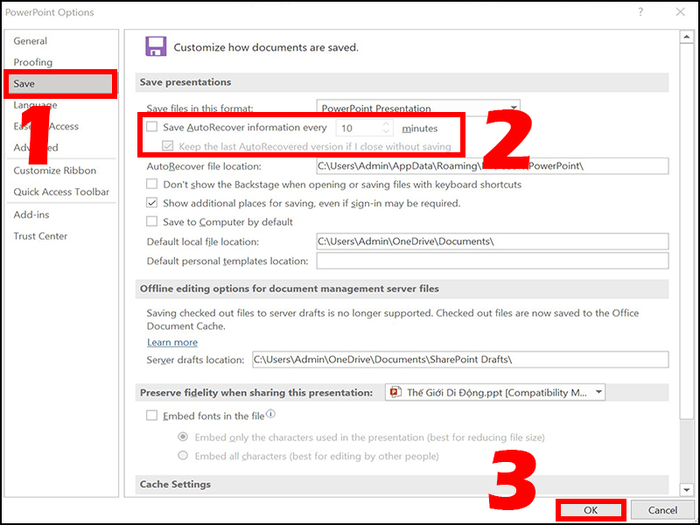Enable Save AutoRecover information checkbox
Screen dimensions: 700x525
click(x=152, y=127)
